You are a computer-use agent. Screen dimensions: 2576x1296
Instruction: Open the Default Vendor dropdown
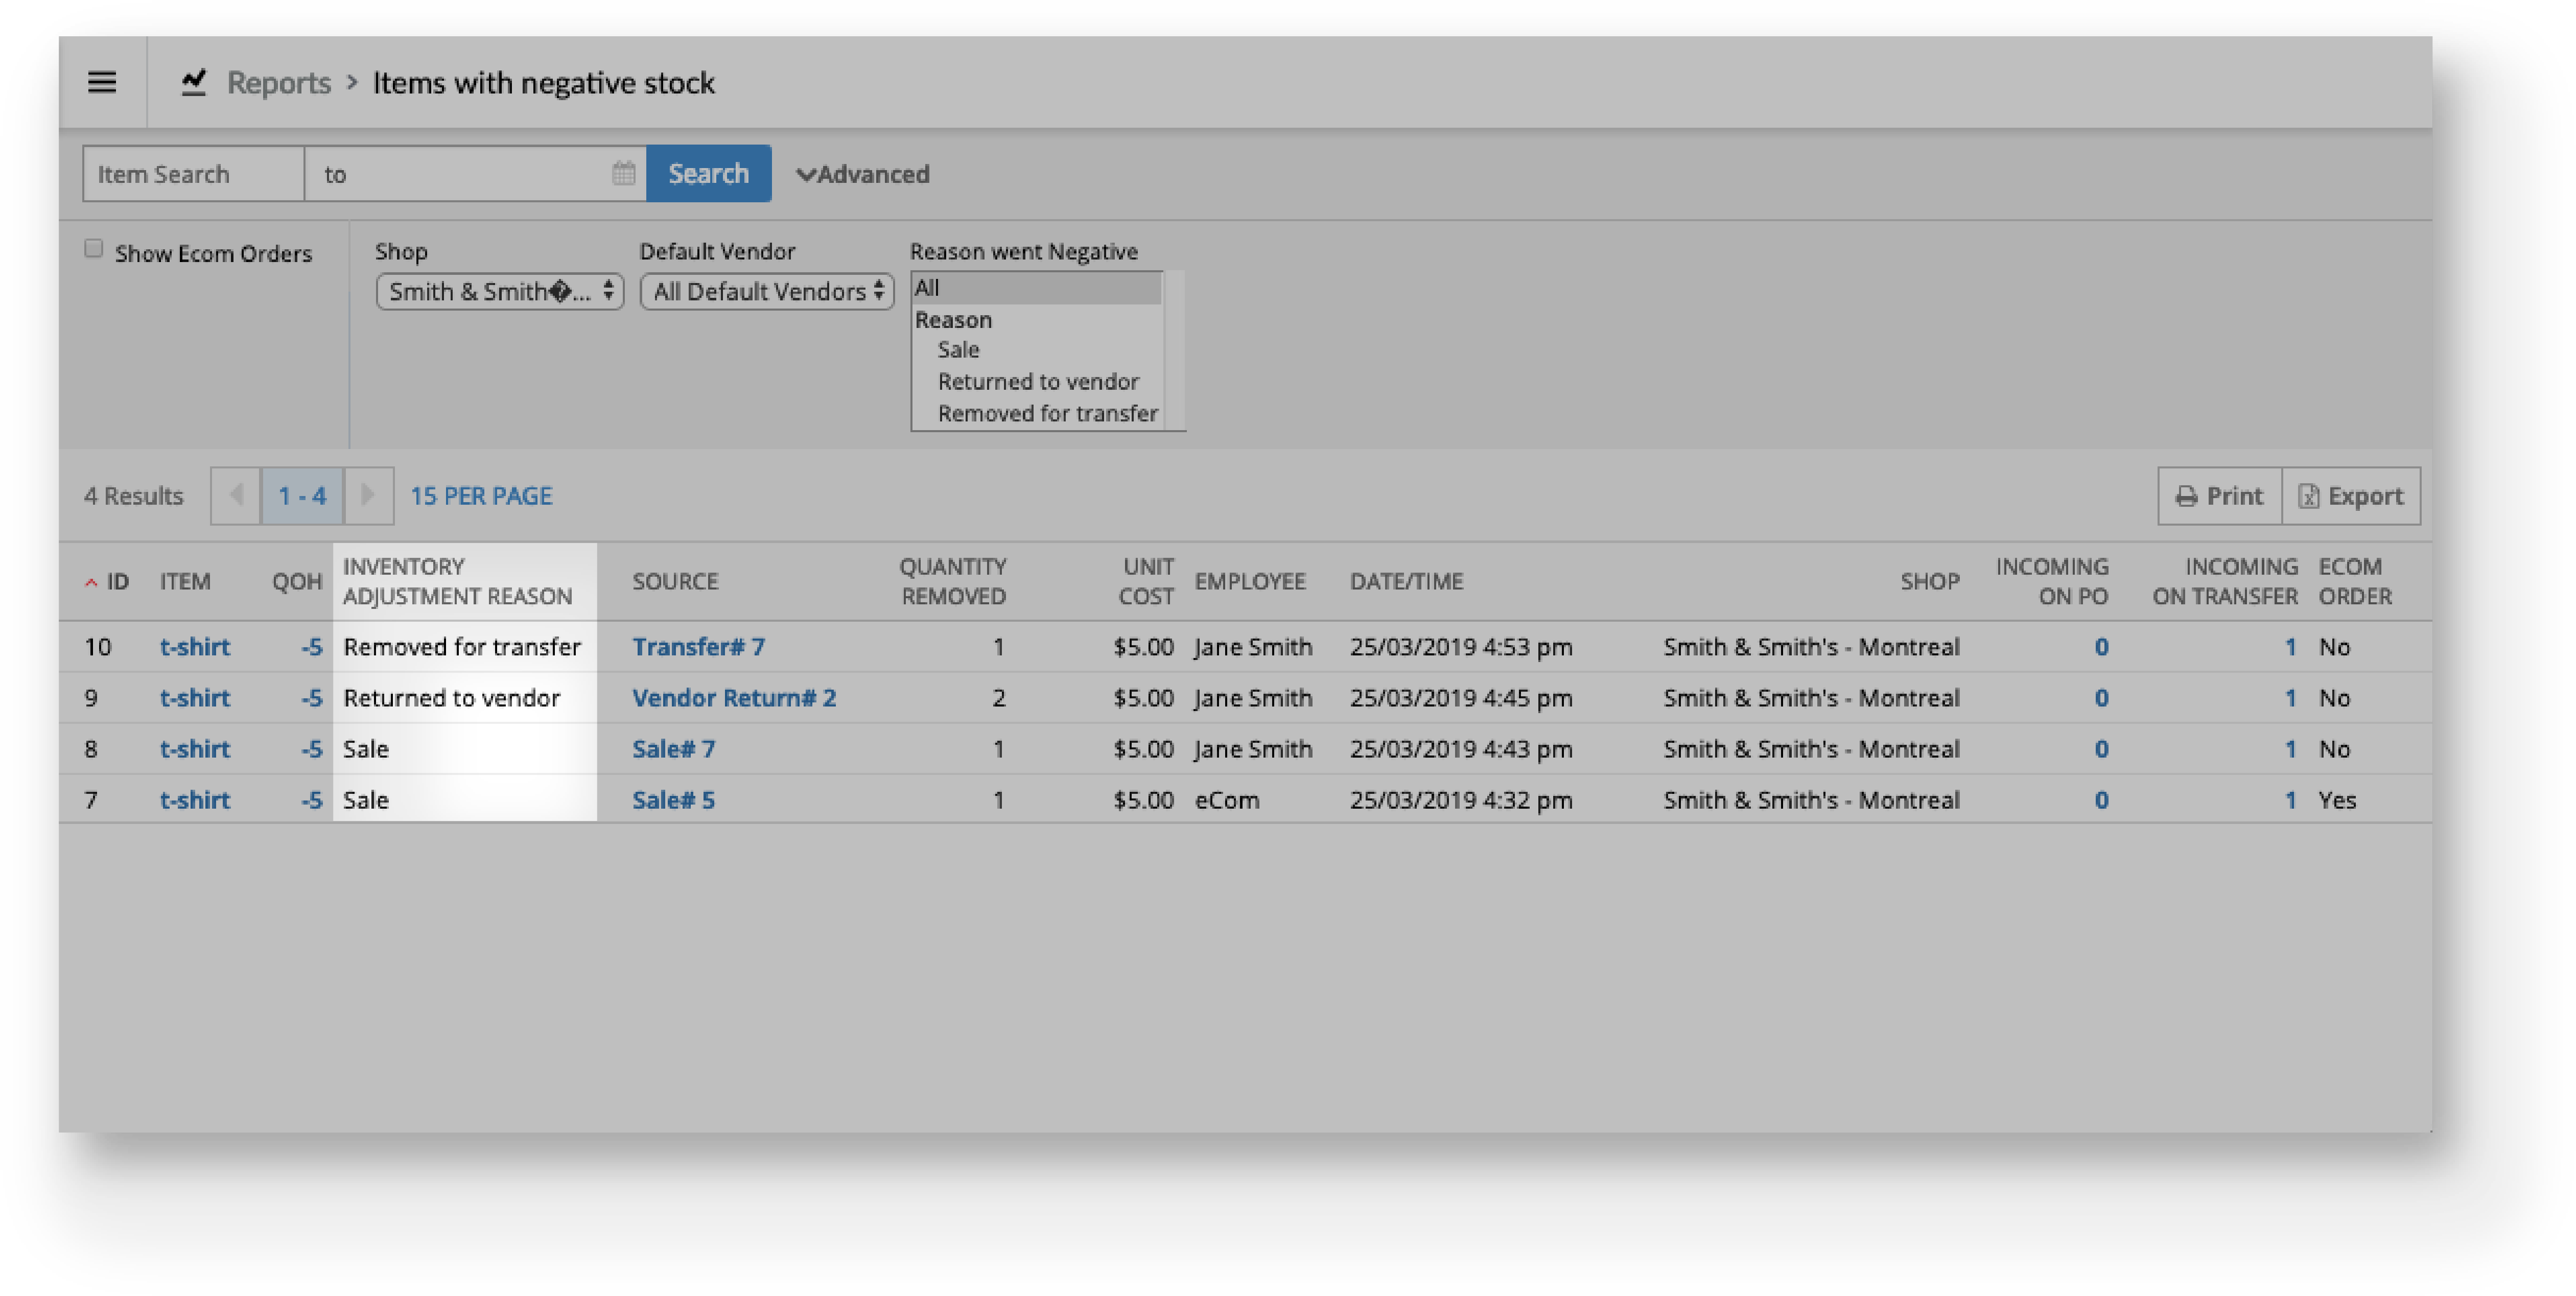click(x=767, y=292)
